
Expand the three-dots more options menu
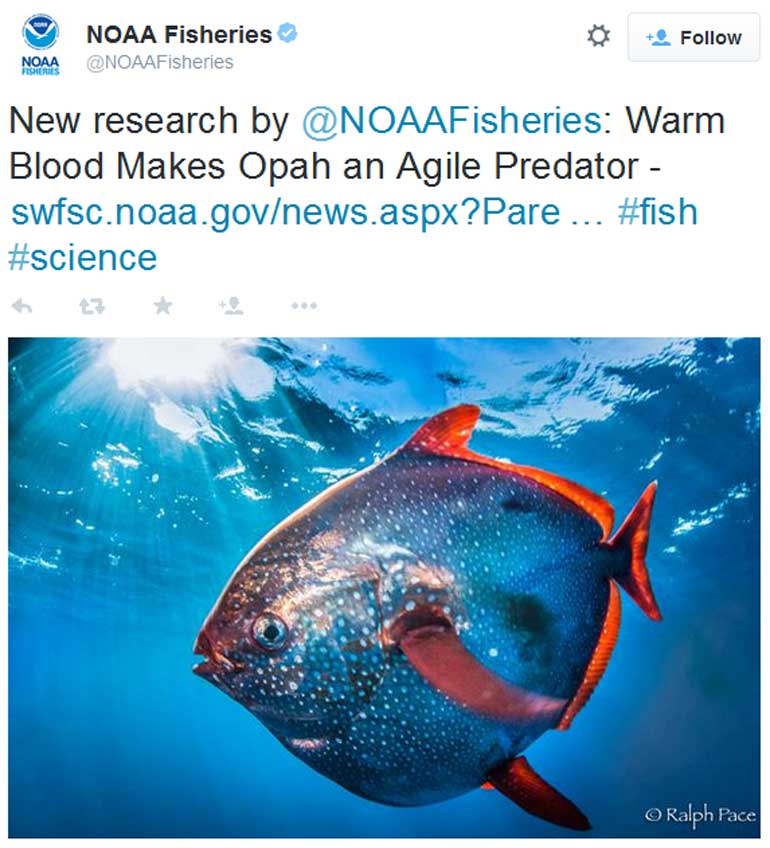304,306
